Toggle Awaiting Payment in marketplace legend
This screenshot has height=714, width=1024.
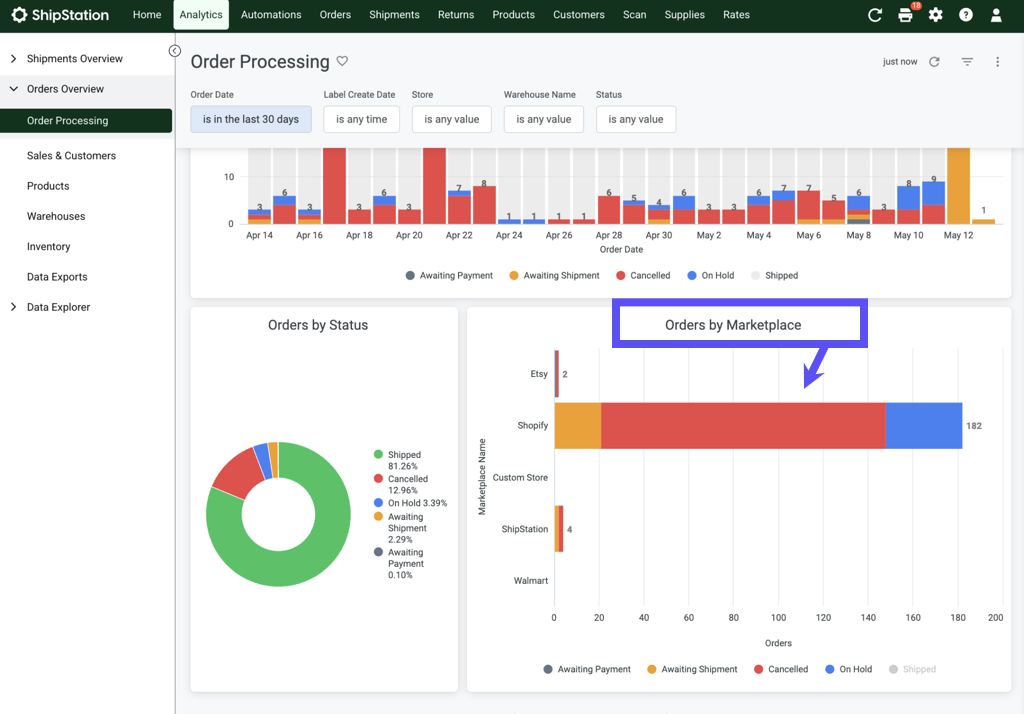click(x=587, y=670)
